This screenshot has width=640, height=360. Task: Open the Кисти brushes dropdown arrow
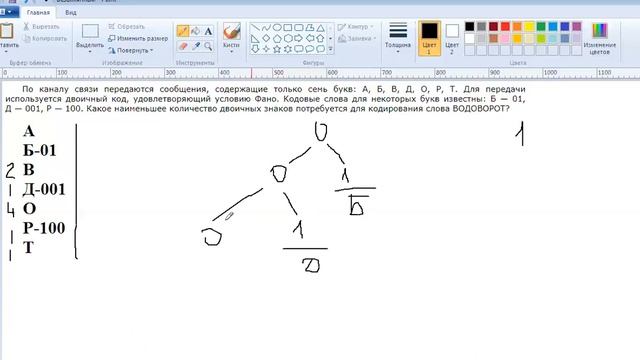coord(231,52)
